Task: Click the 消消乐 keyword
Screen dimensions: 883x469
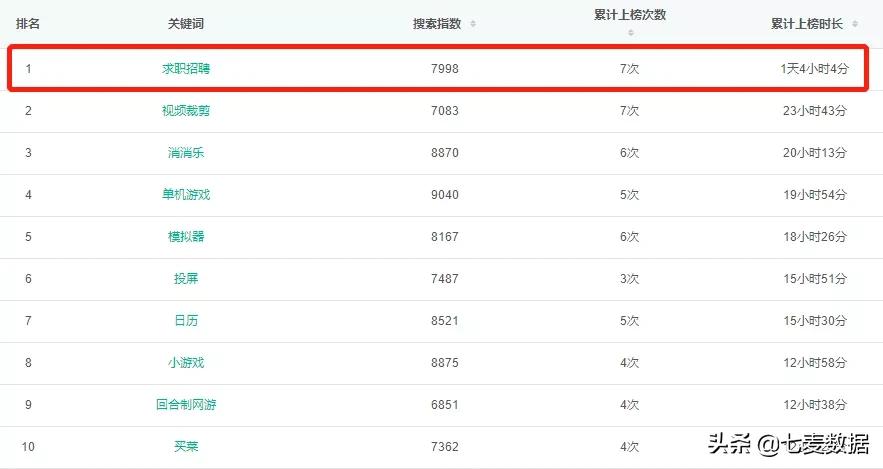Action: tap(186, 153)
